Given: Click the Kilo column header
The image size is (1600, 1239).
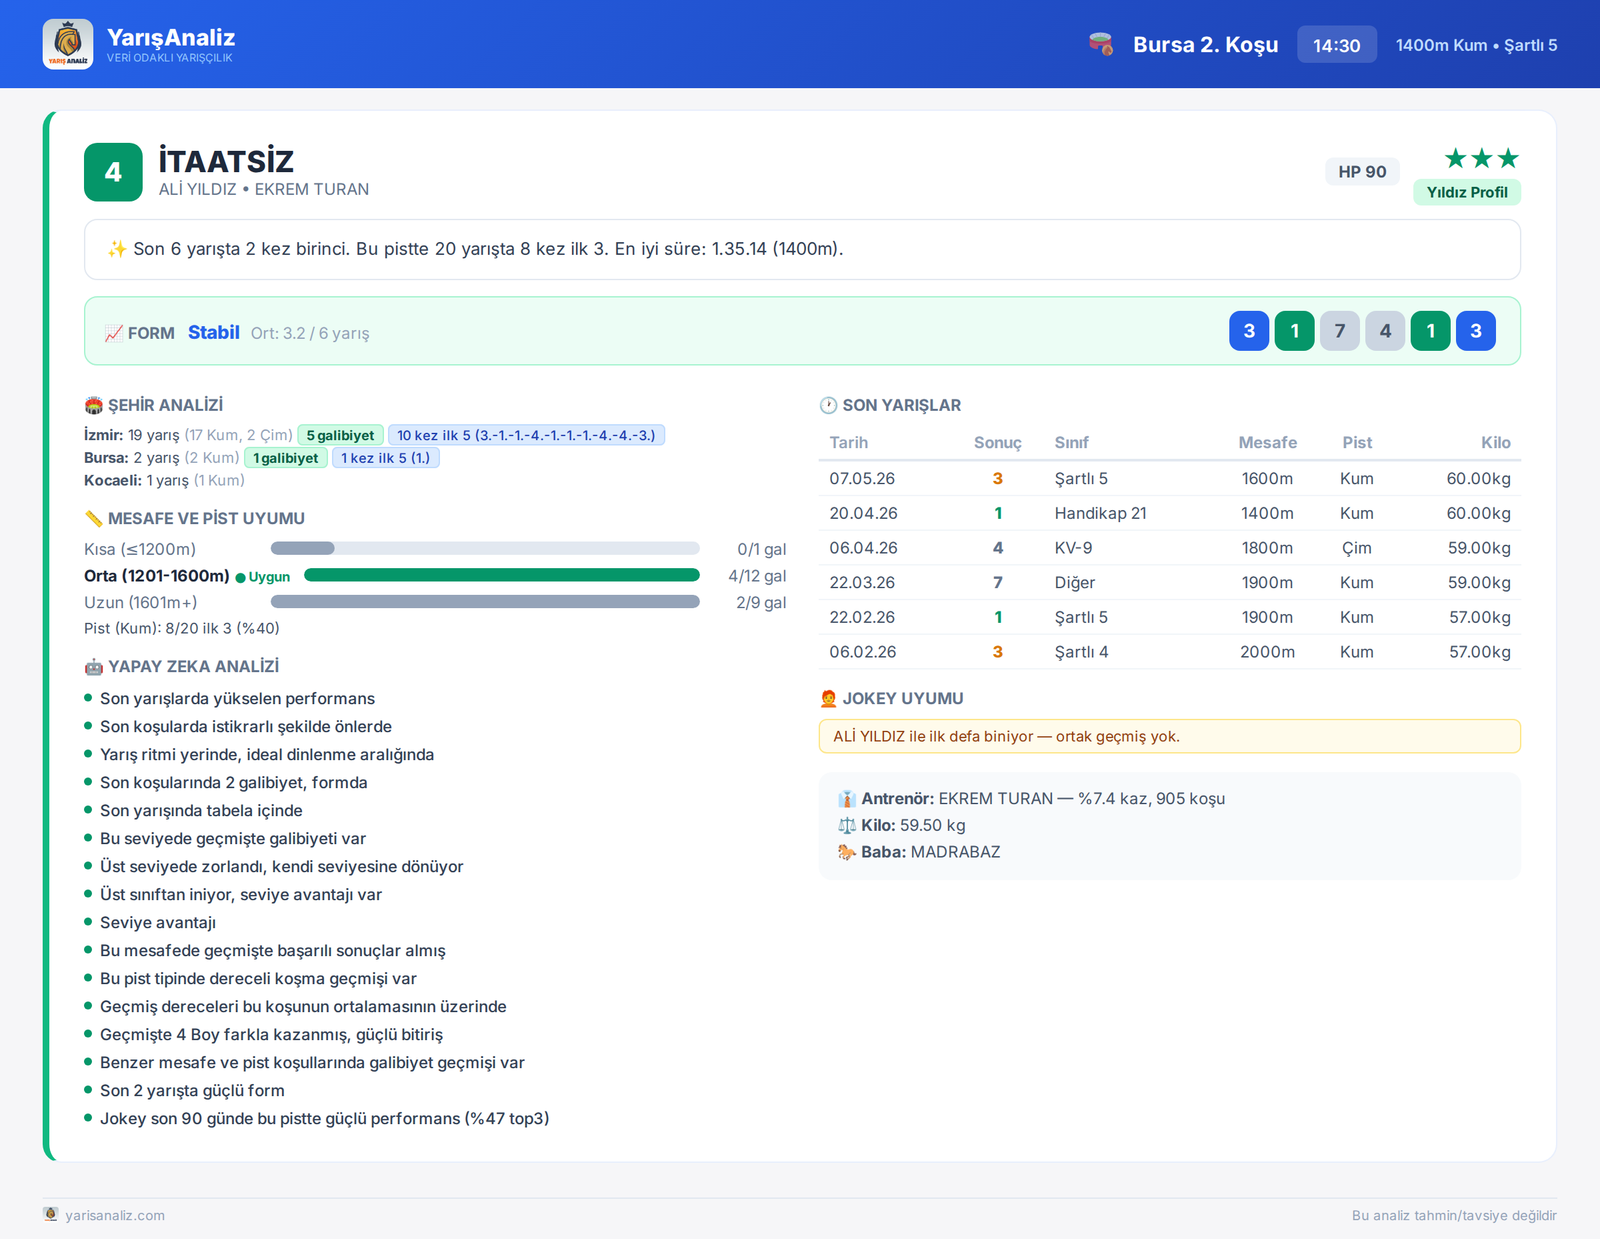Looking at the screenshot, I should (x=1496, y=442).
